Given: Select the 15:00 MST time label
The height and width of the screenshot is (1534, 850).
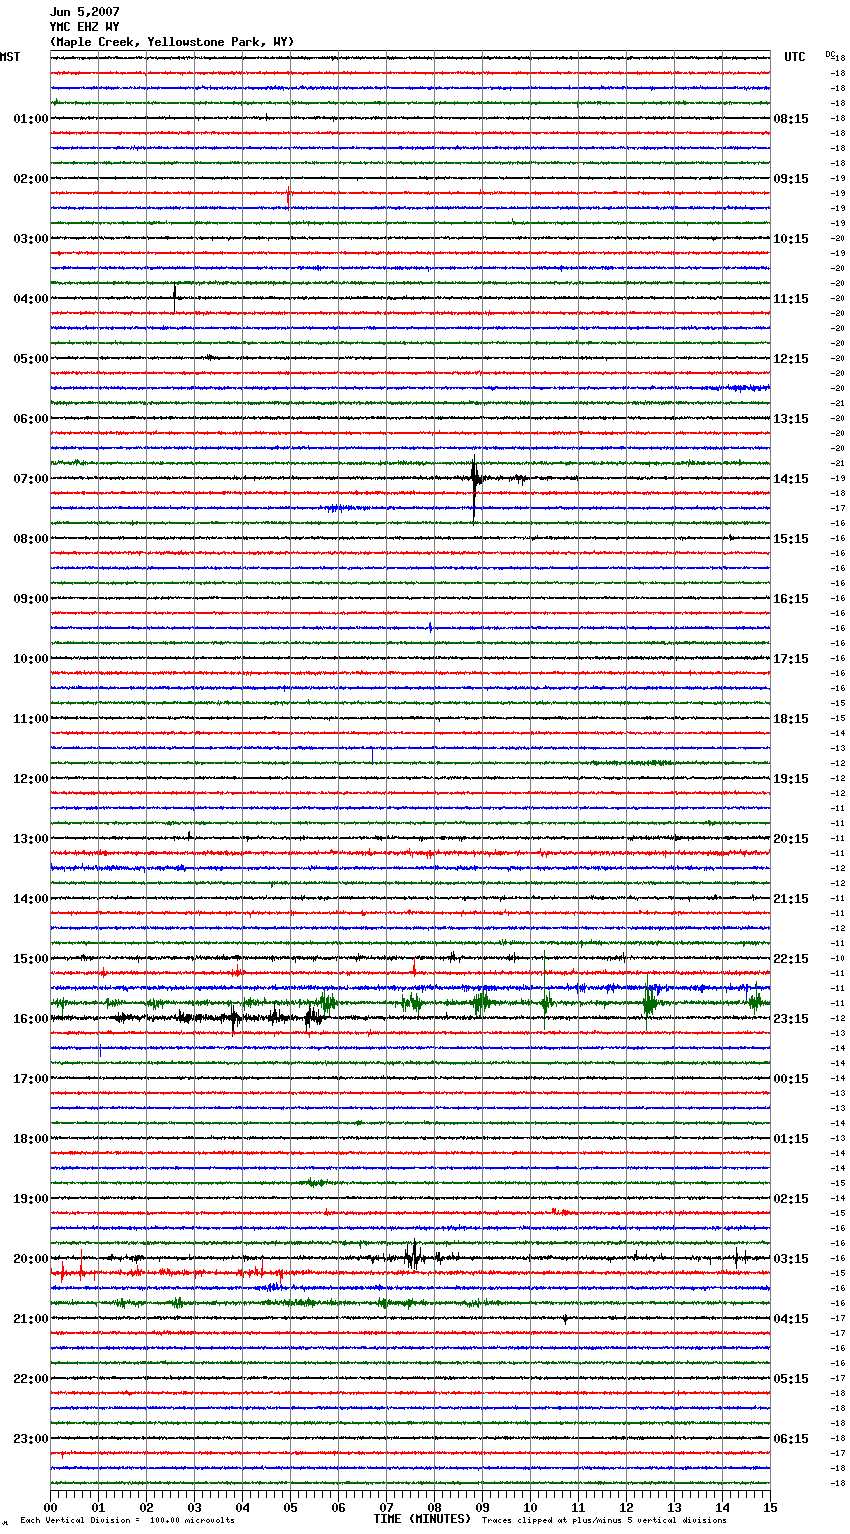Looking at the screenshot, I should point(31,959).
